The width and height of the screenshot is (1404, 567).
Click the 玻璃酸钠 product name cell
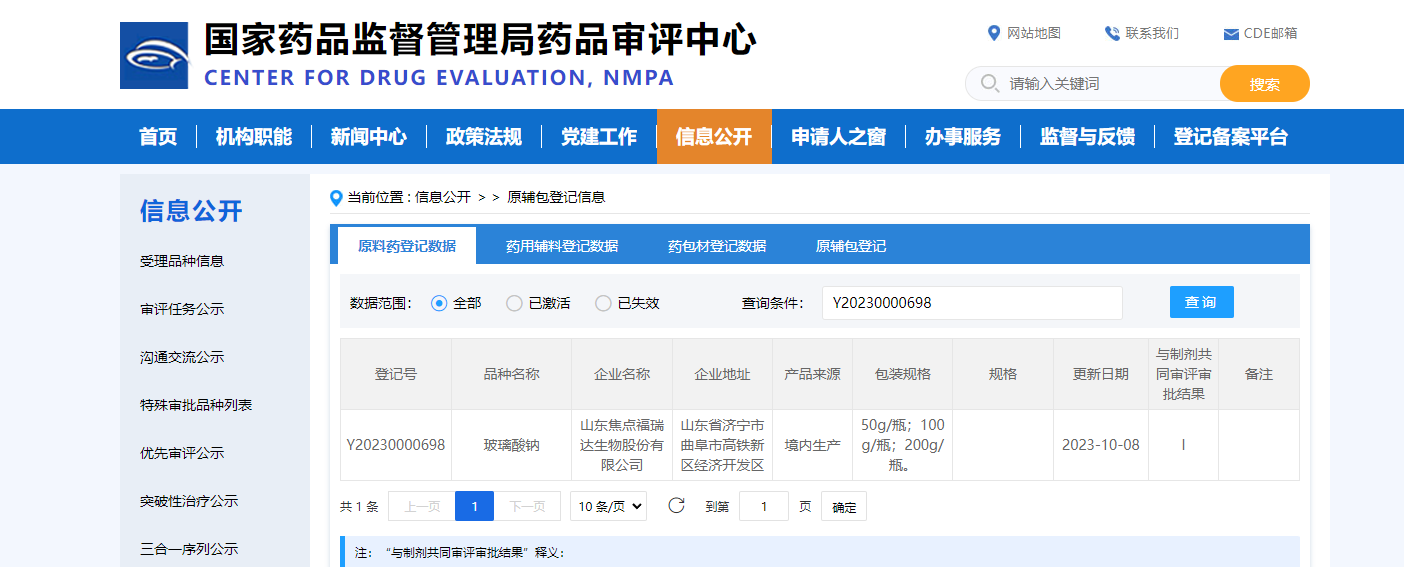tap(512, 445)
